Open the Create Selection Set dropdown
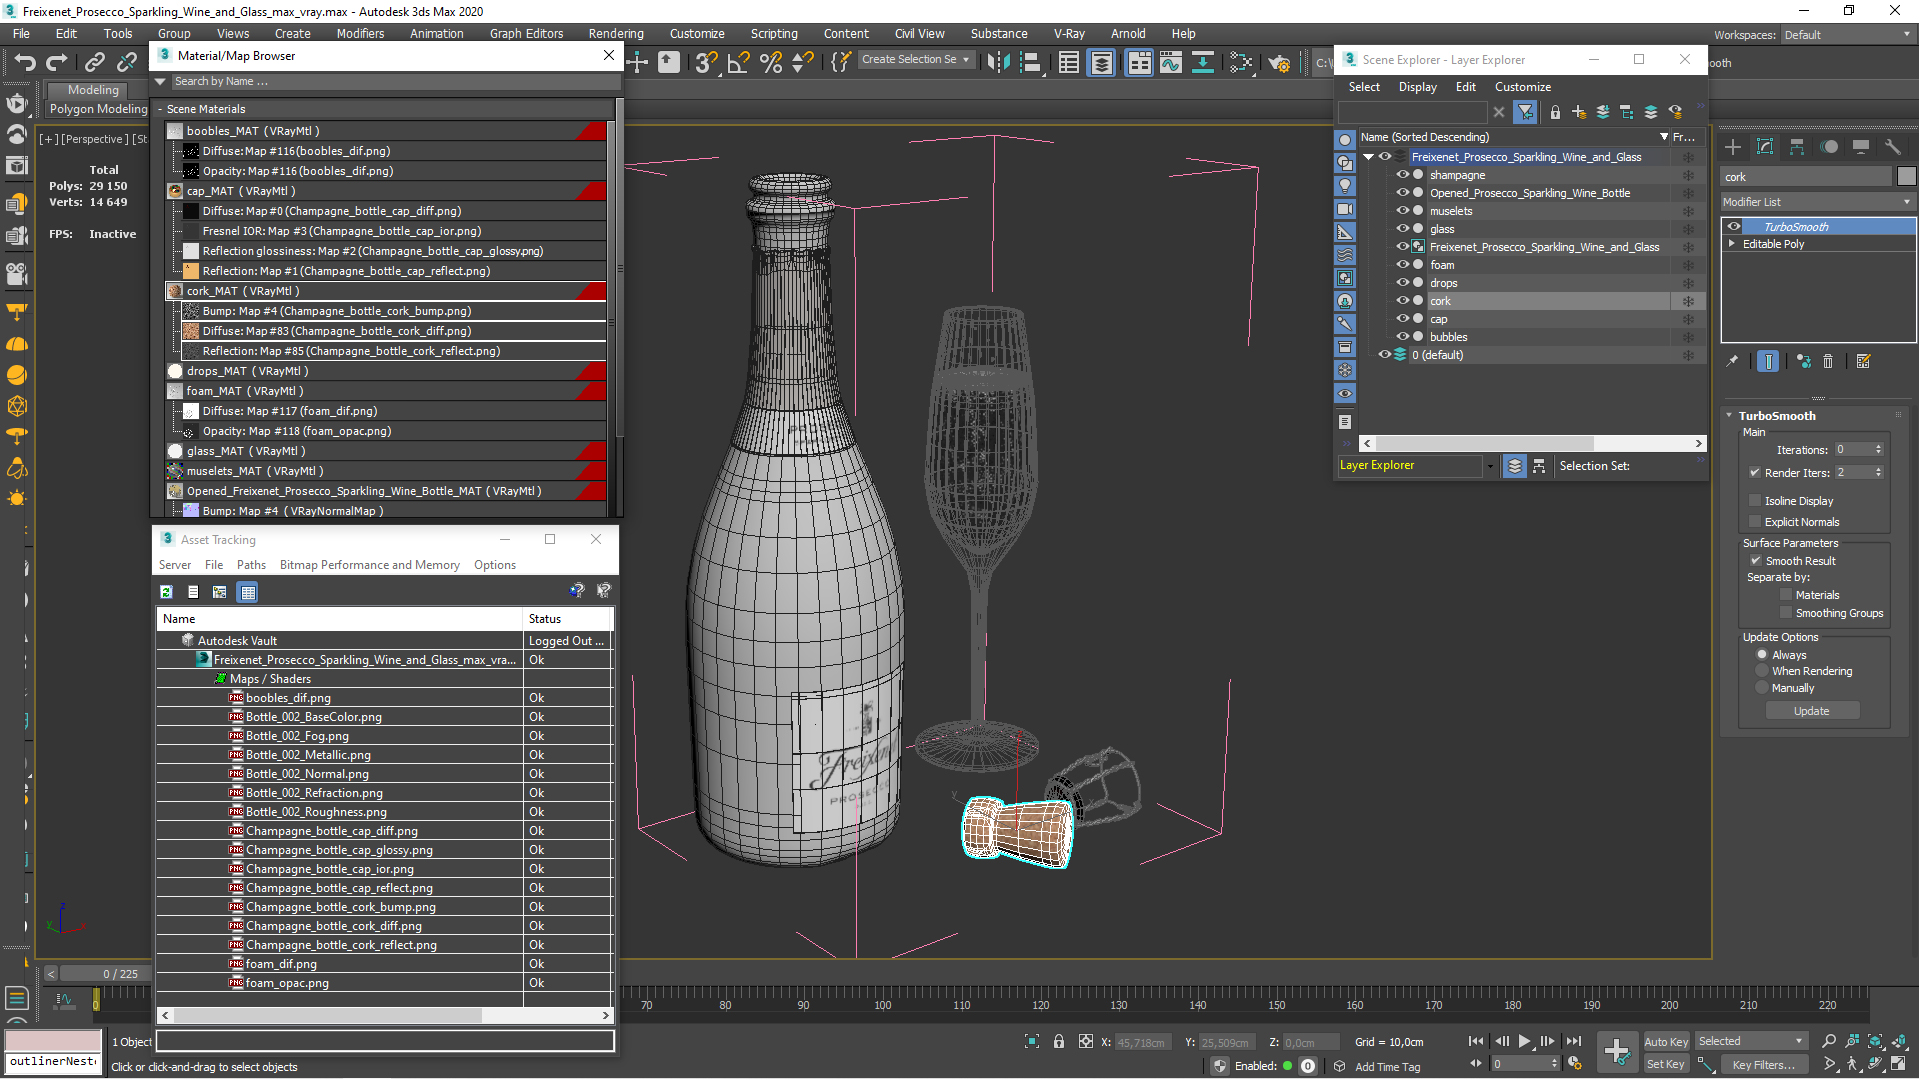The width and height of the screenshot is (1920, 1080). point(916,60)
